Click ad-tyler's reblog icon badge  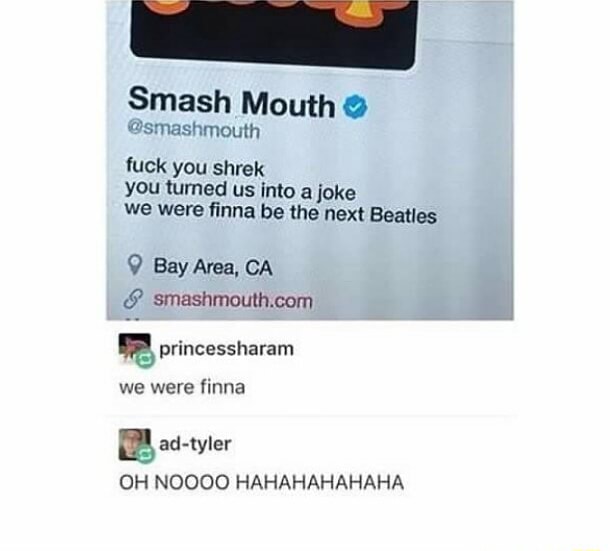[x=145, y=454]
